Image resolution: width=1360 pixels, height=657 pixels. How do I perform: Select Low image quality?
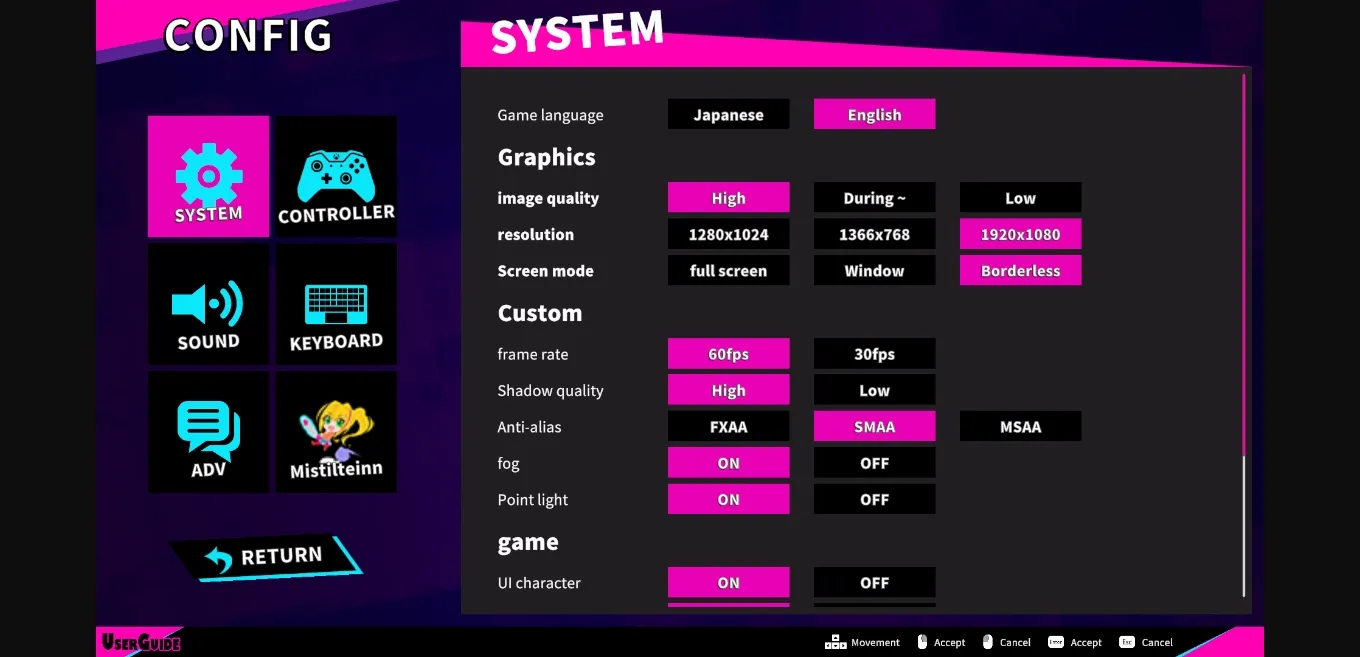tap(1020, 197)
